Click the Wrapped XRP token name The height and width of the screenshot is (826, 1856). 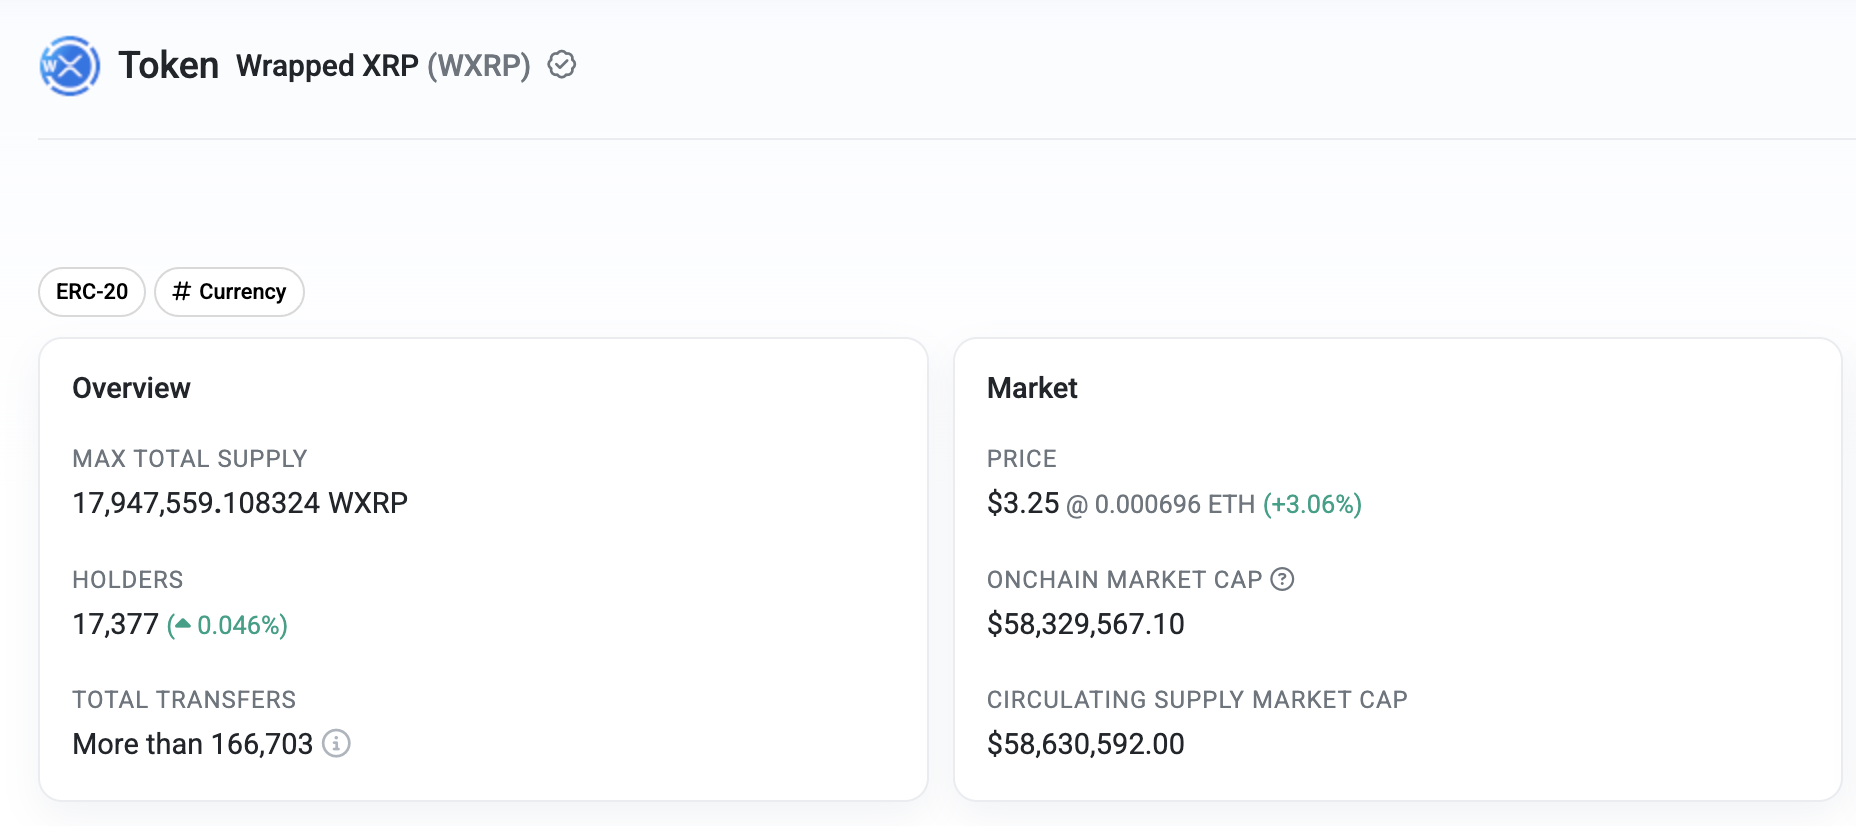coord(327,66)
